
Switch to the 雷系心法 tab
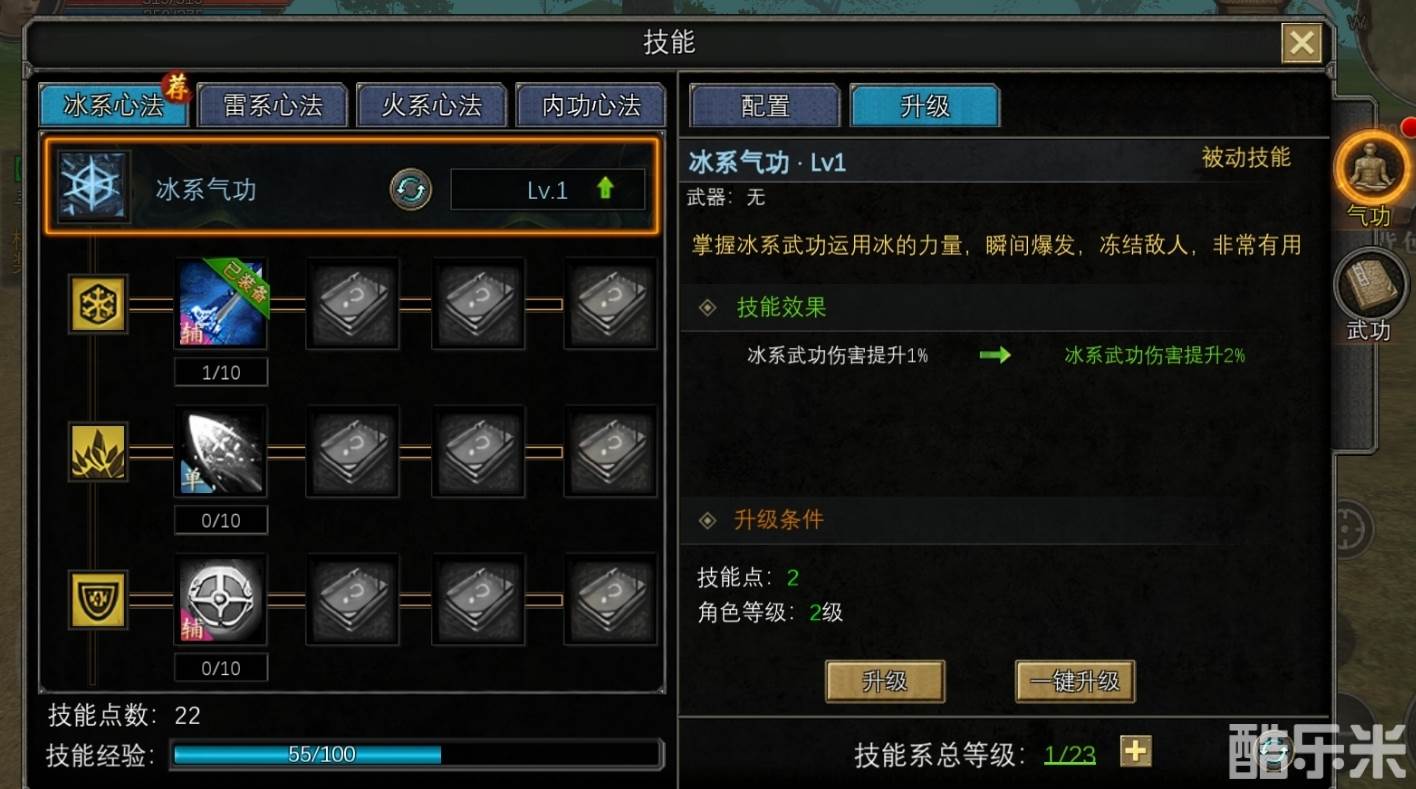(273, 105)
